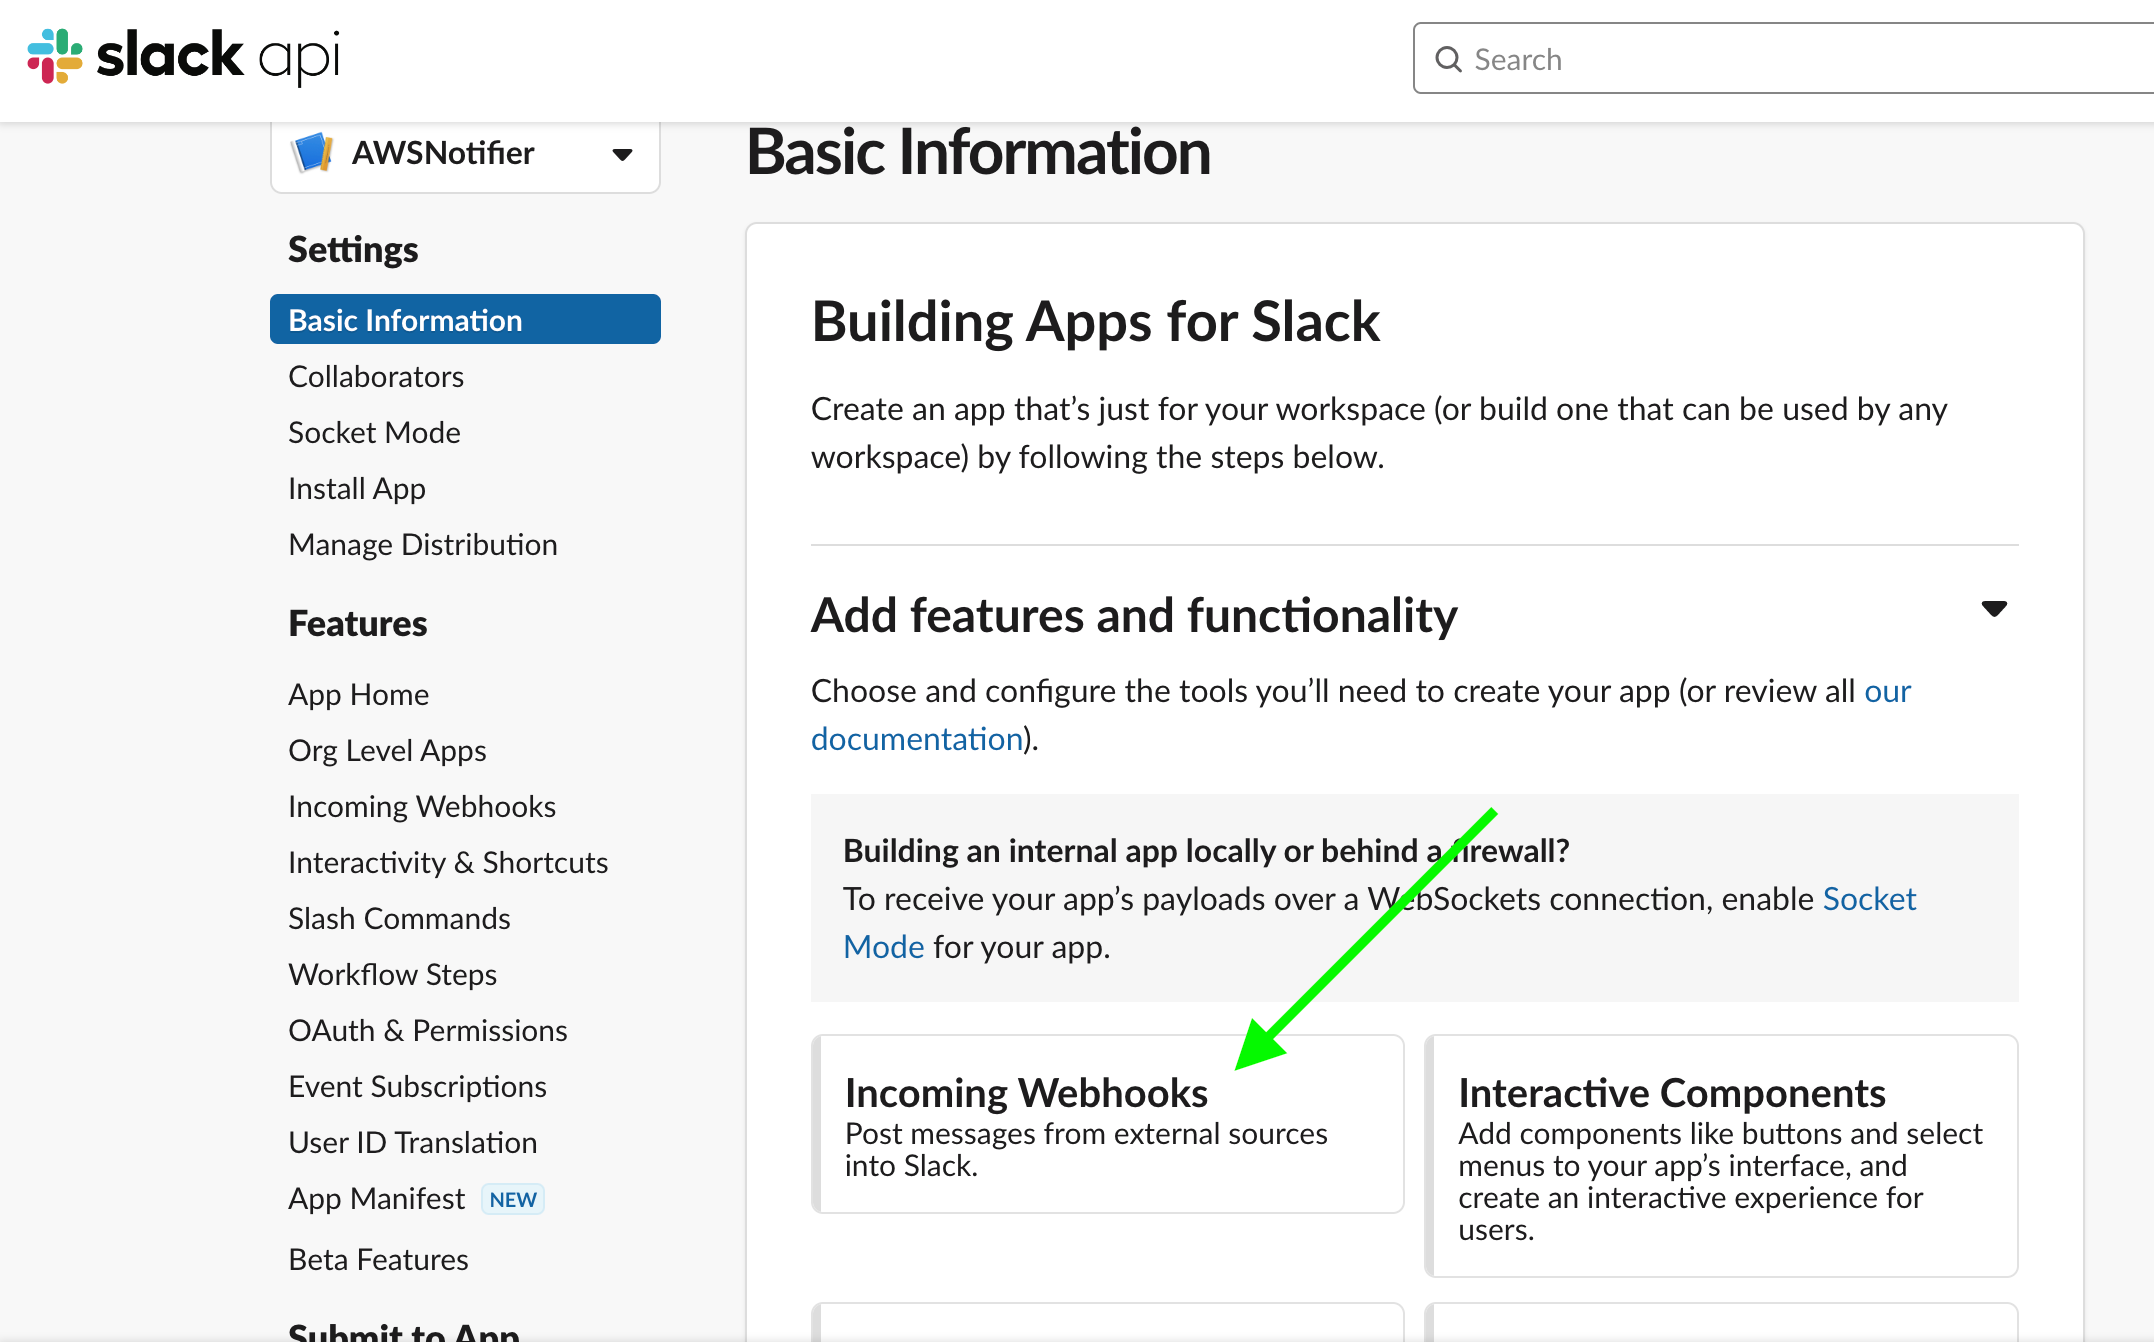
Task: Click the NEW badge beside App Manifest
Action: tap(513, 1199)
